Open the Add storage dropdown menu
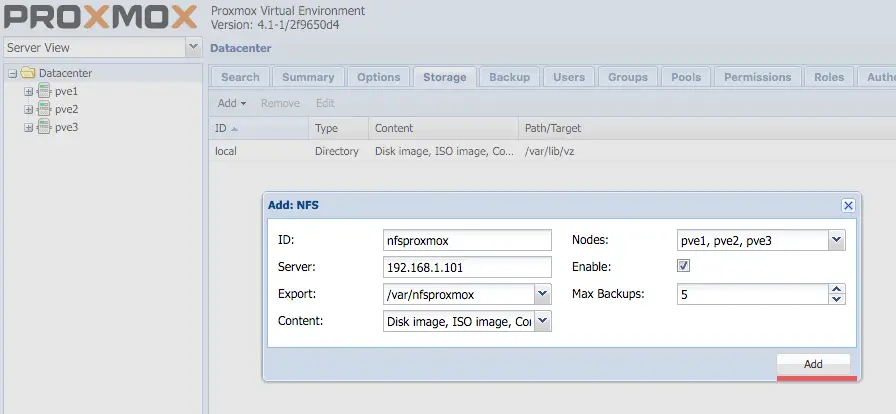The width and height of the screenshot is (896, 414). tap(231, 104)
